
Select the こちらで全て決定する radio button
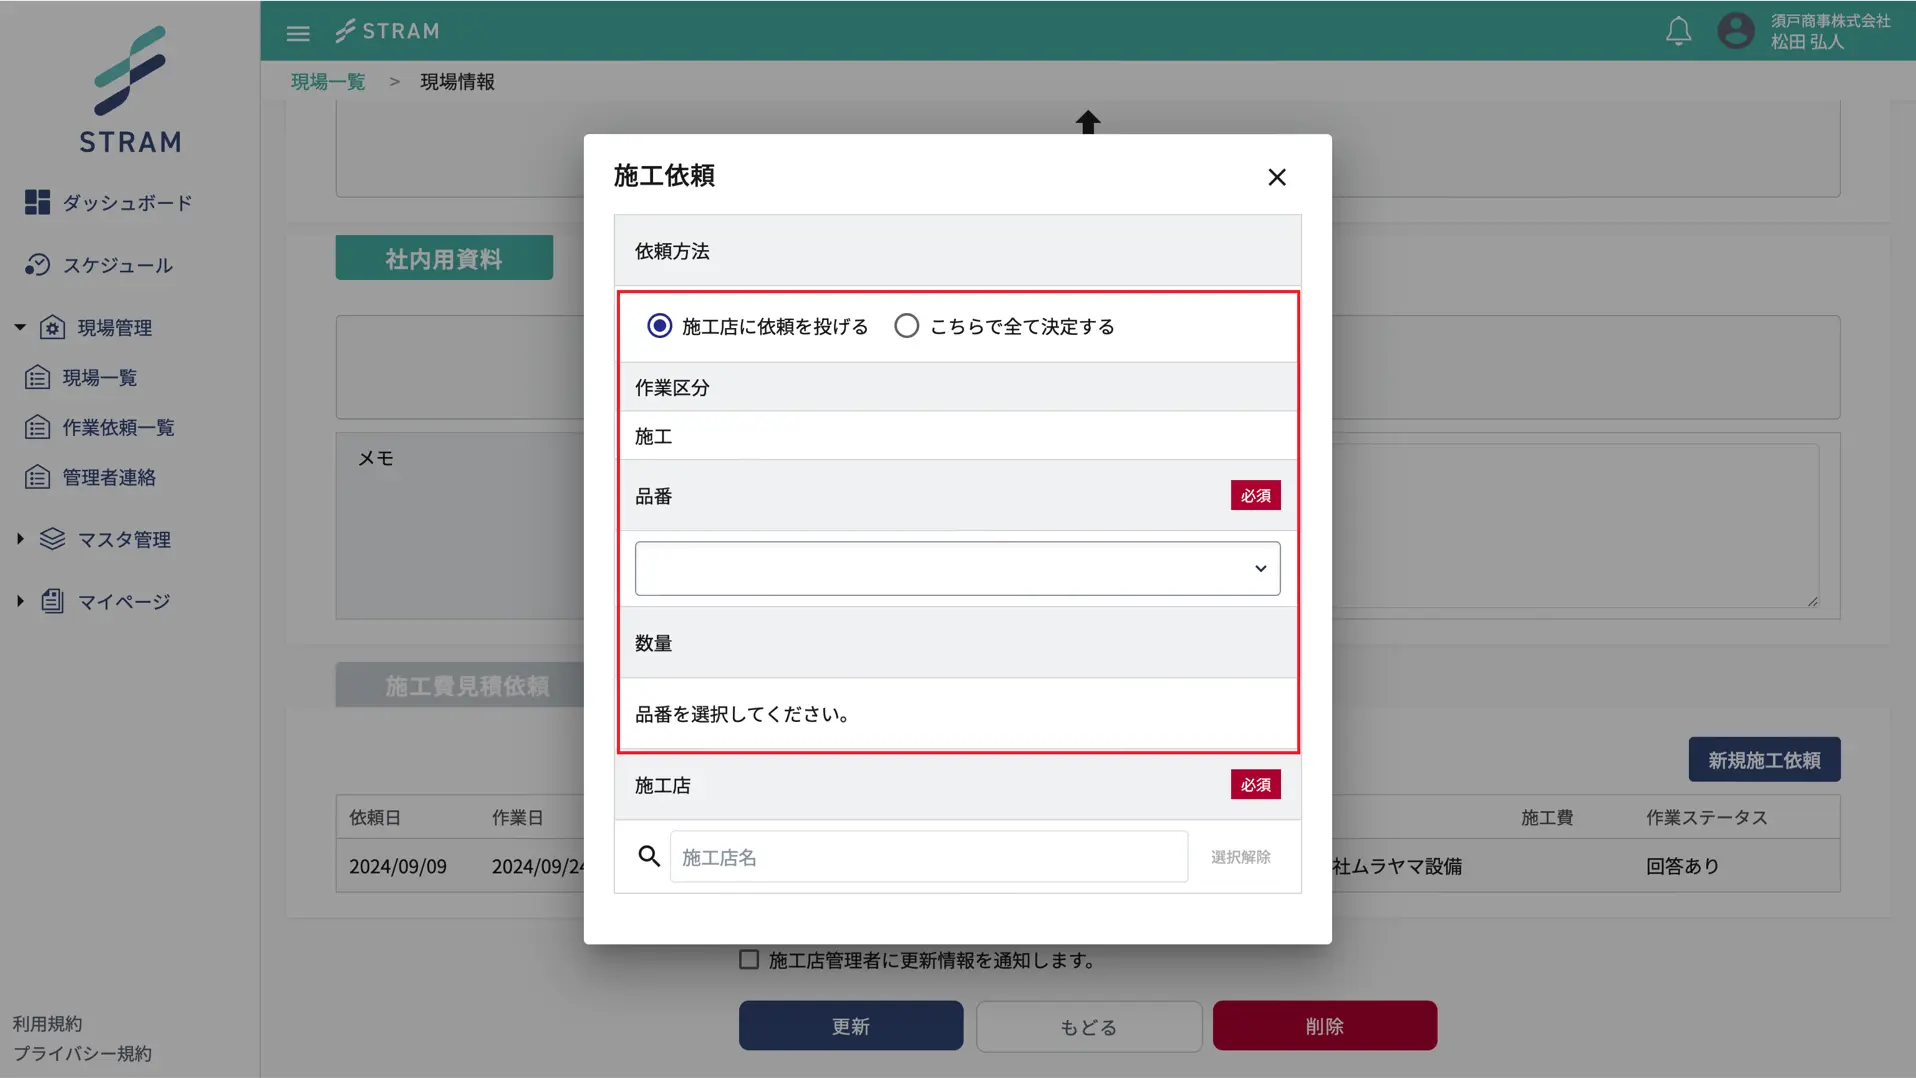[906, 325]
